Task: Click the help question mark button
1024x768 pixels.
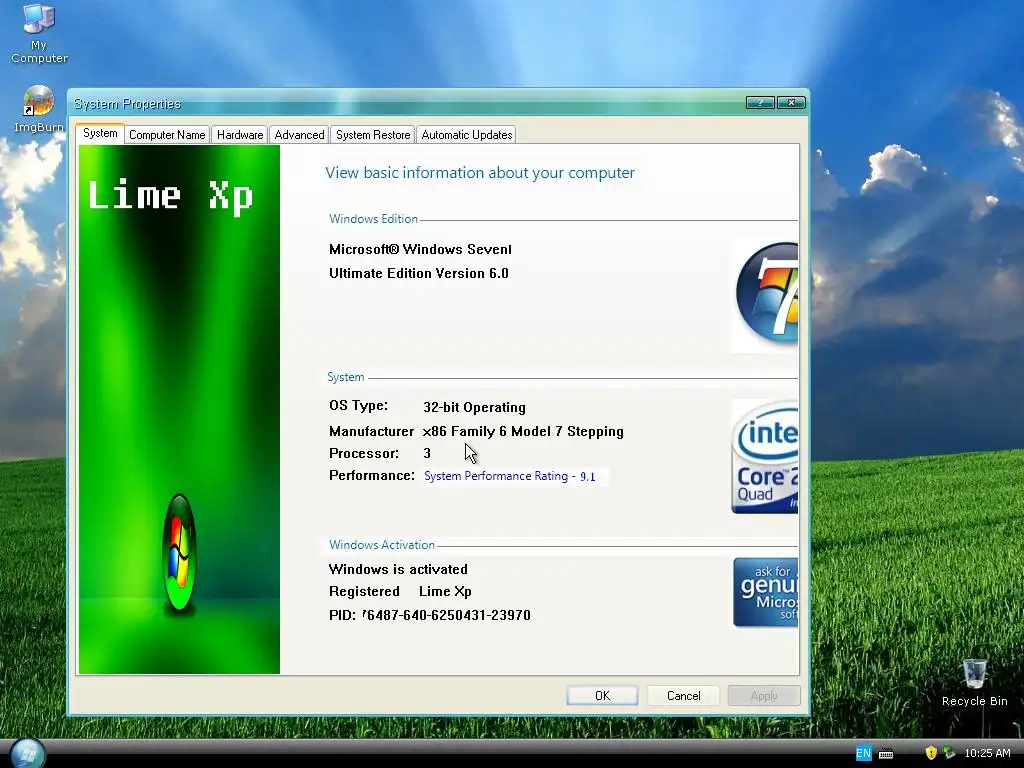Action: 760,103
